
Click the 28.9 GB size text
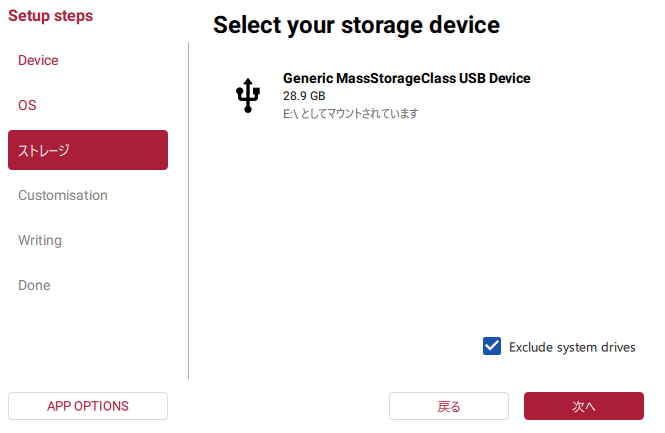pos(304,96)
